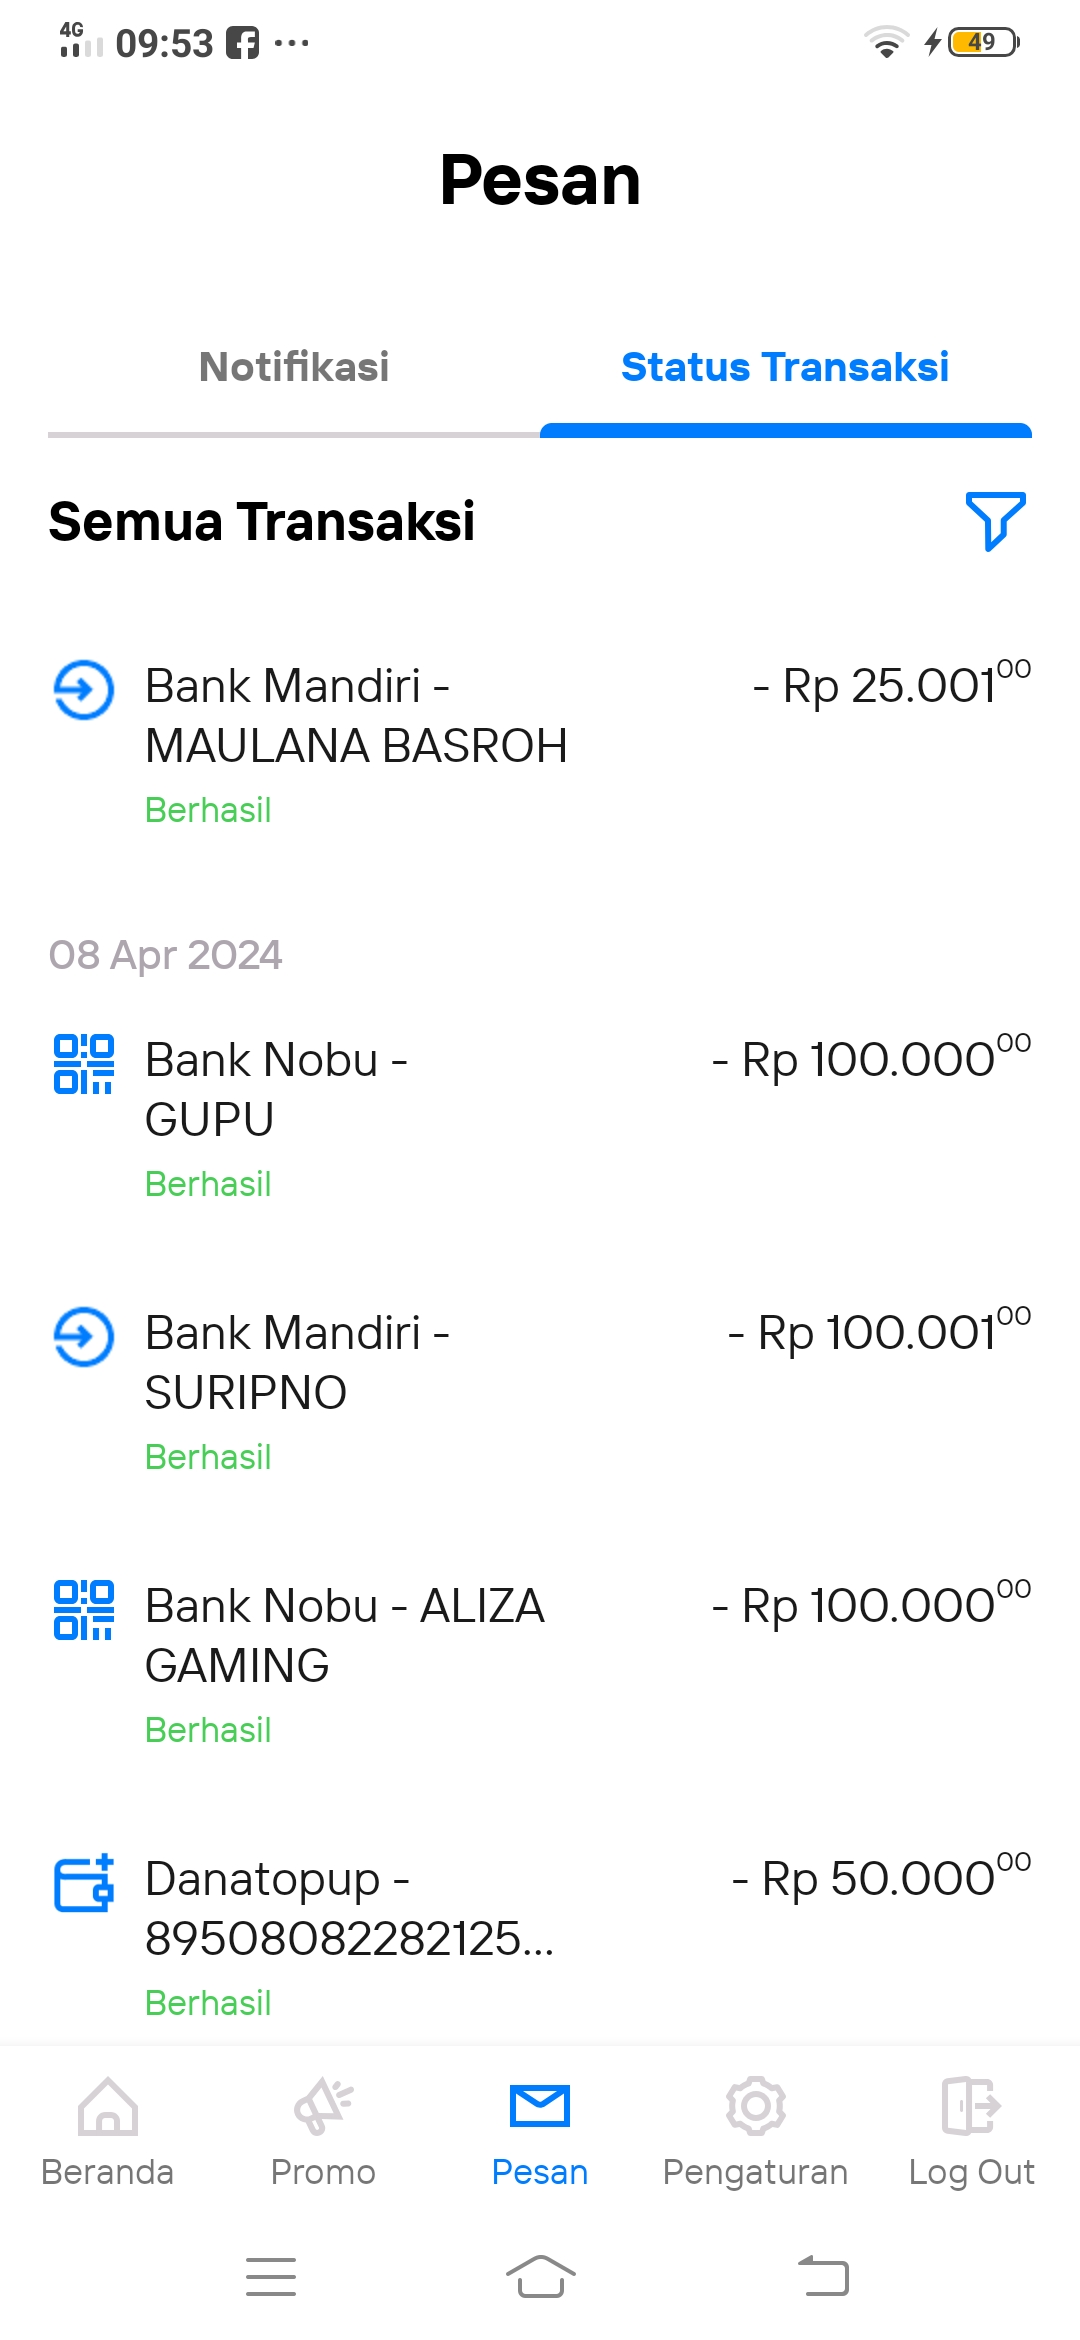
Task: Open Bank Nobu ALIZA GAMING transaction
Action: [x=345, y=1636]
